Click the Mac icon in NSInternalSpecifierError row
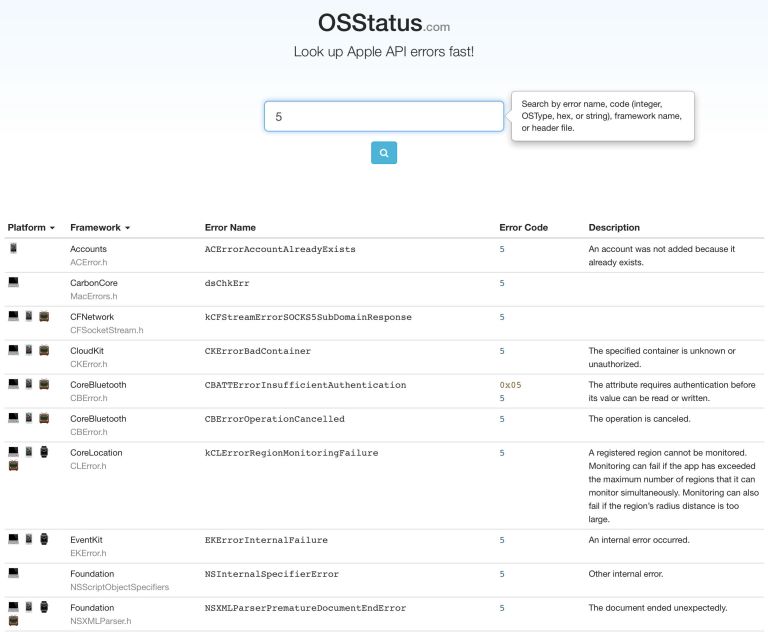This screenshot has width=768, height=632. tap(13, 573)
